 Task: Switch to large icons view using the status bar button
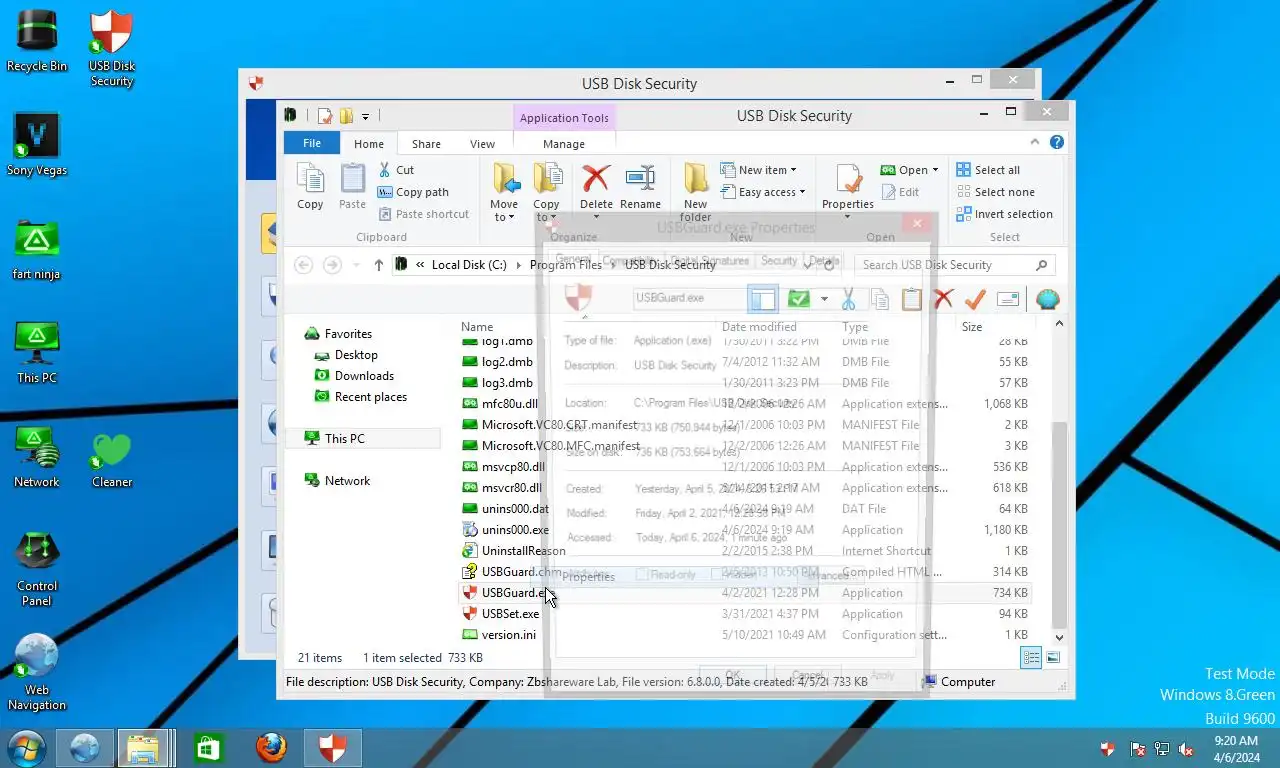point(1053,658)
